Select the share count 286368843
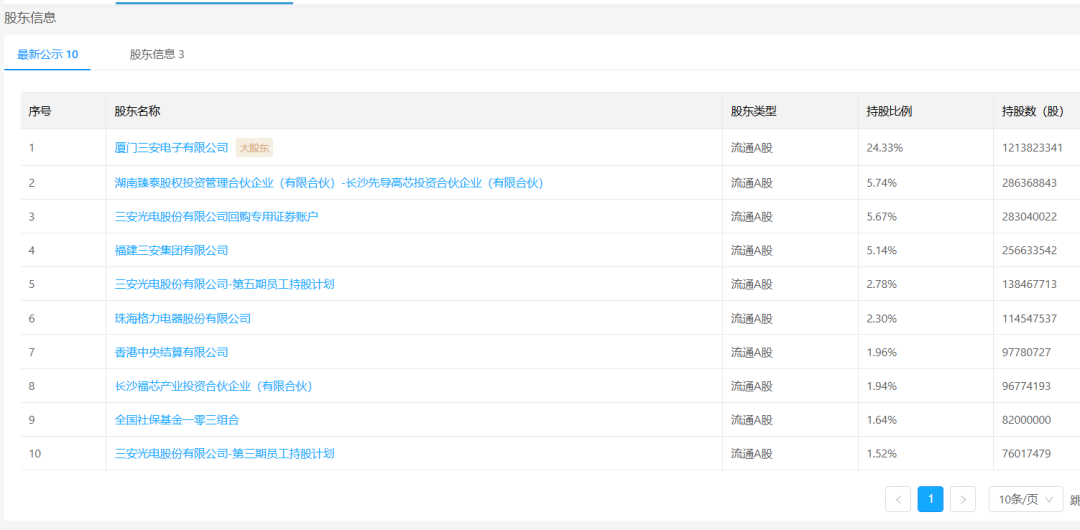Screen dimensions: 1080x530 1029,183
